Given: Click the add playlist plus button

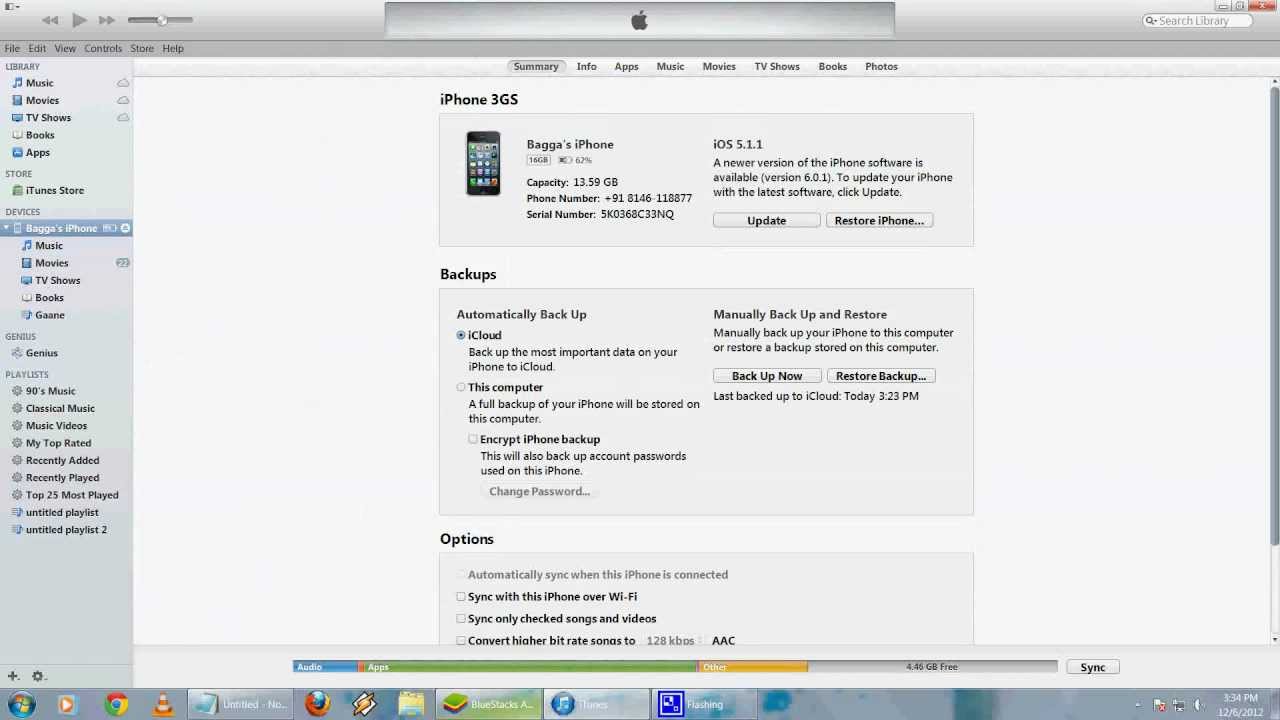Looking at the screenshot, I should point(13,677).
